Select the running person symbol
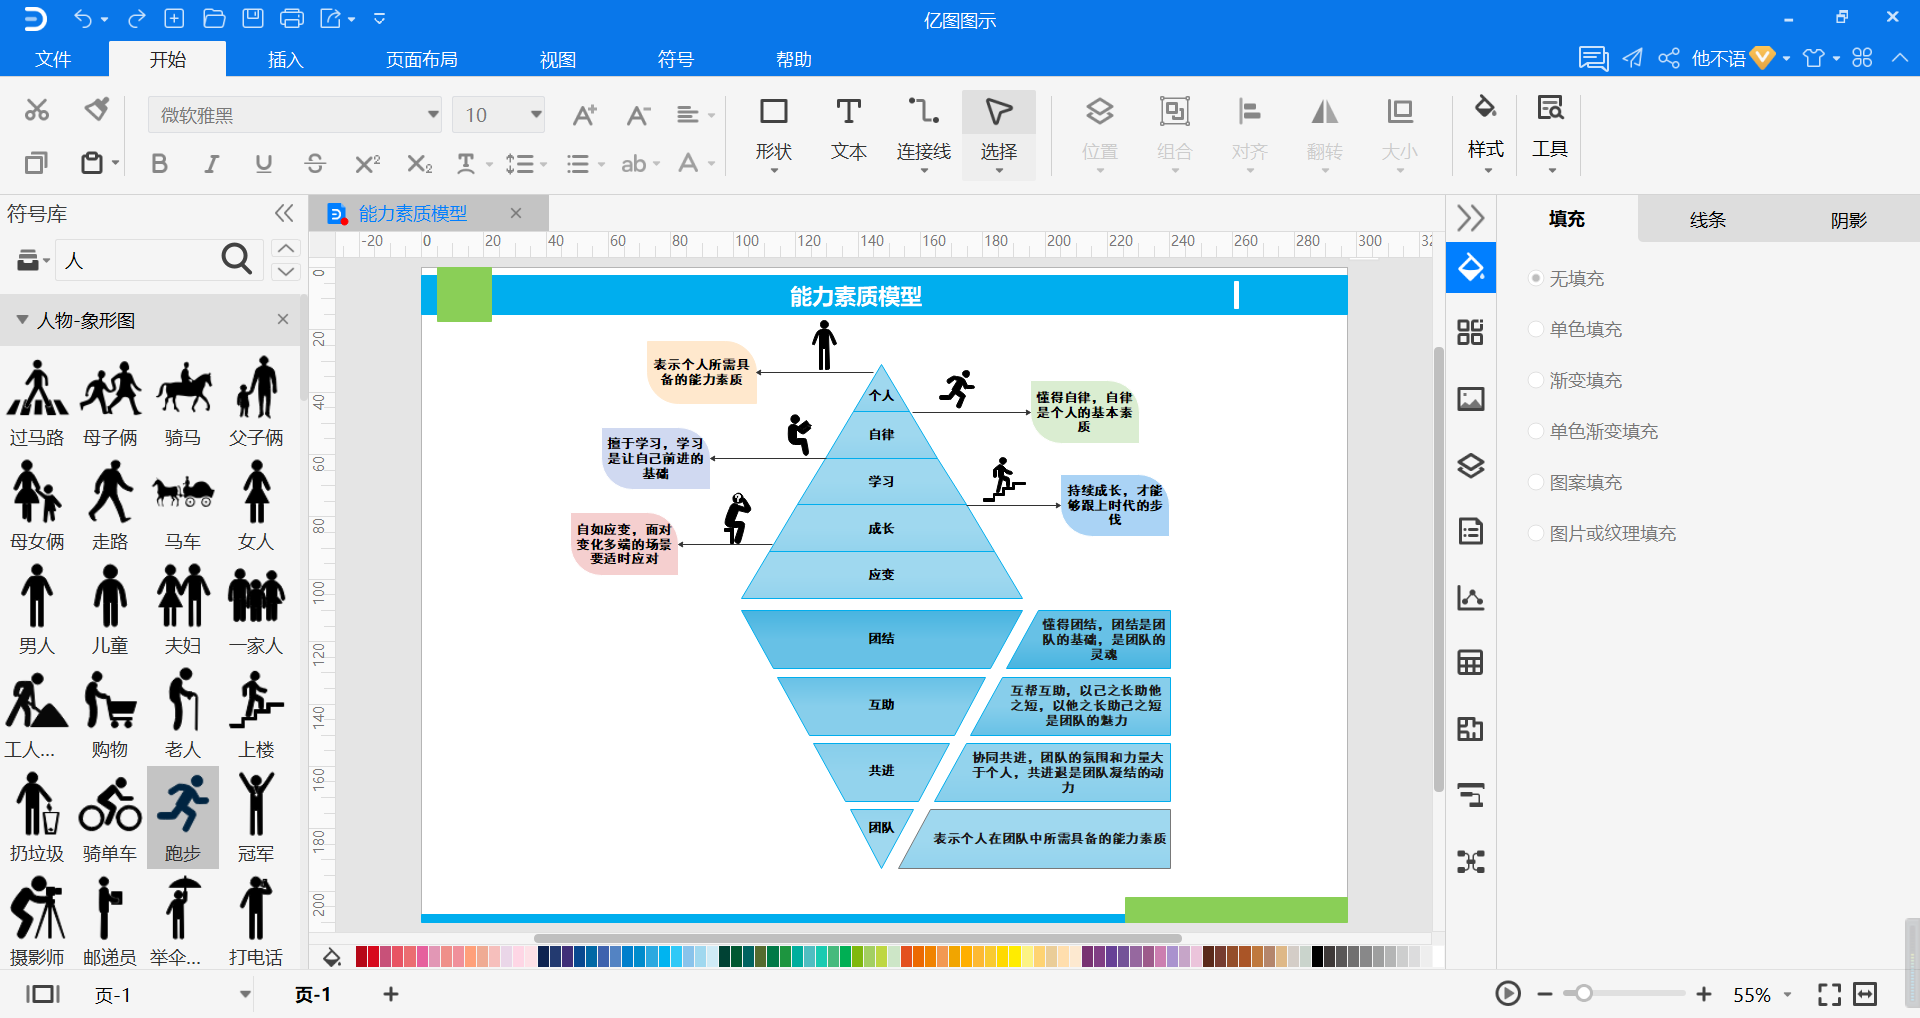Viewport: 1920px width, 1018px height. [182, 817]
